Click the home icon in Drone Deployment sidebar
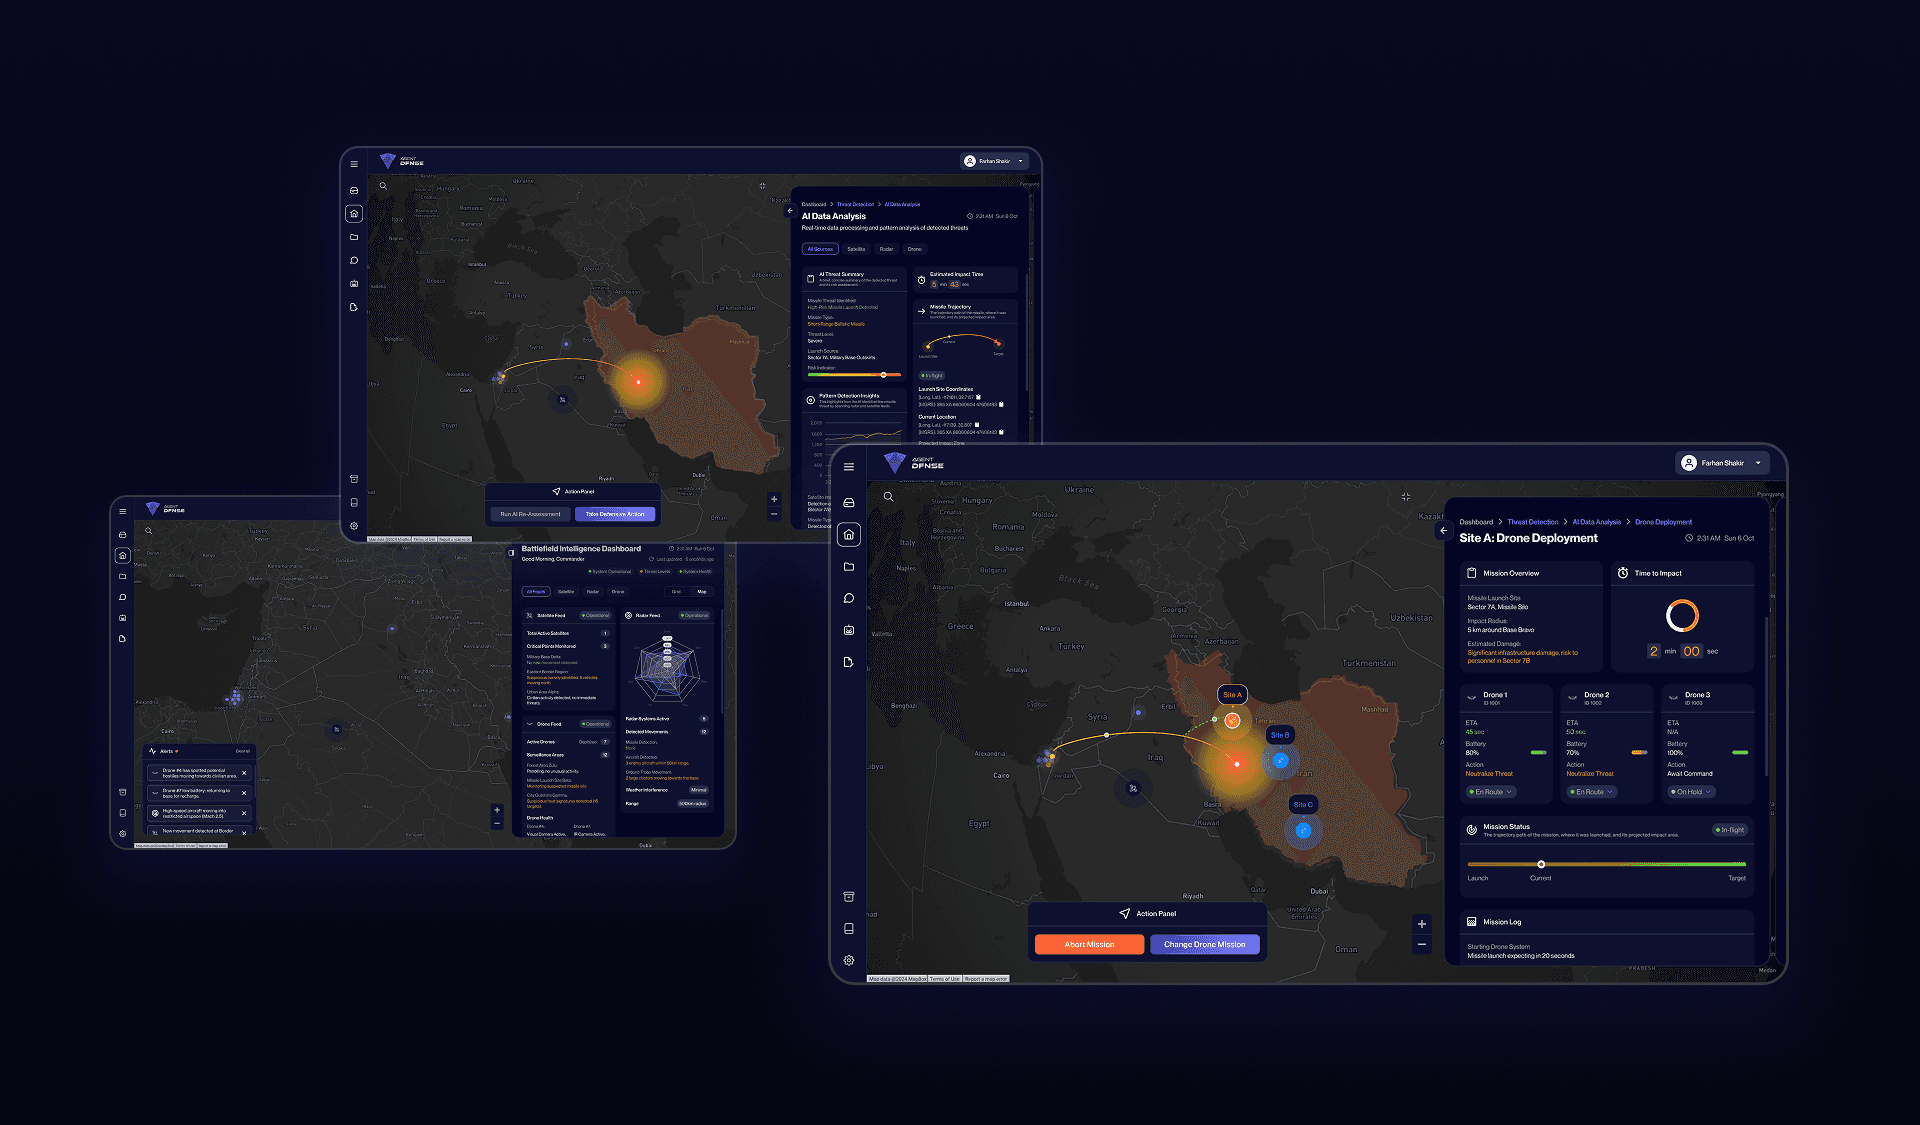Viewport: 1920px width, 1125px height. [x=848, y=535]
